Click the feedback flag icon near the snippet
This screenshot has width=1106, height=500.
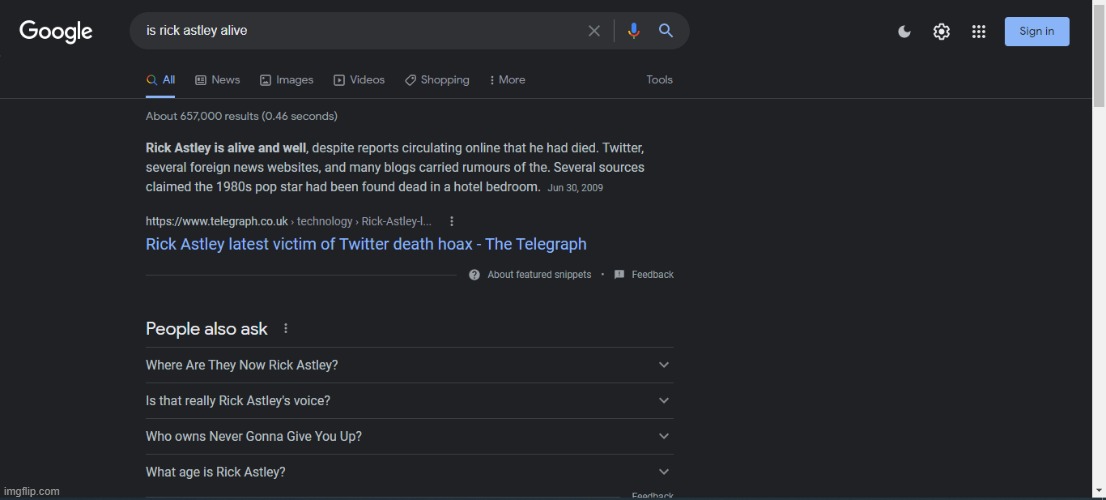(619, 275)
